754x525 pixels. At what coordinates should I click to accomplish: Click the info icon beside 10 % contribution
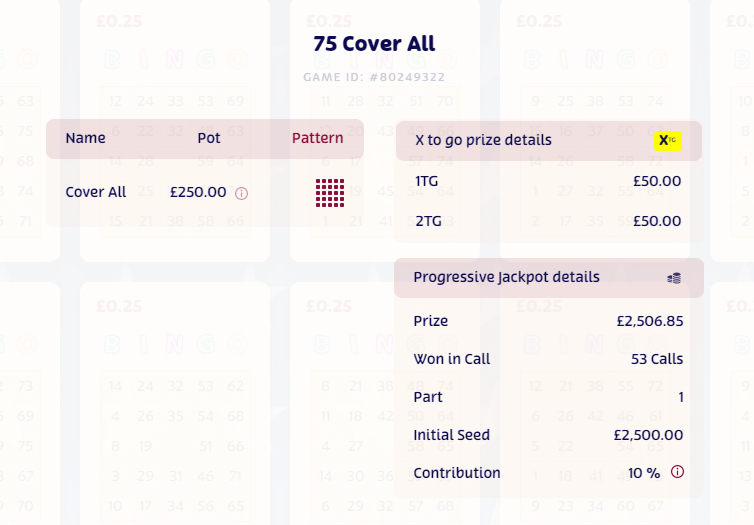tap(677, 472)
